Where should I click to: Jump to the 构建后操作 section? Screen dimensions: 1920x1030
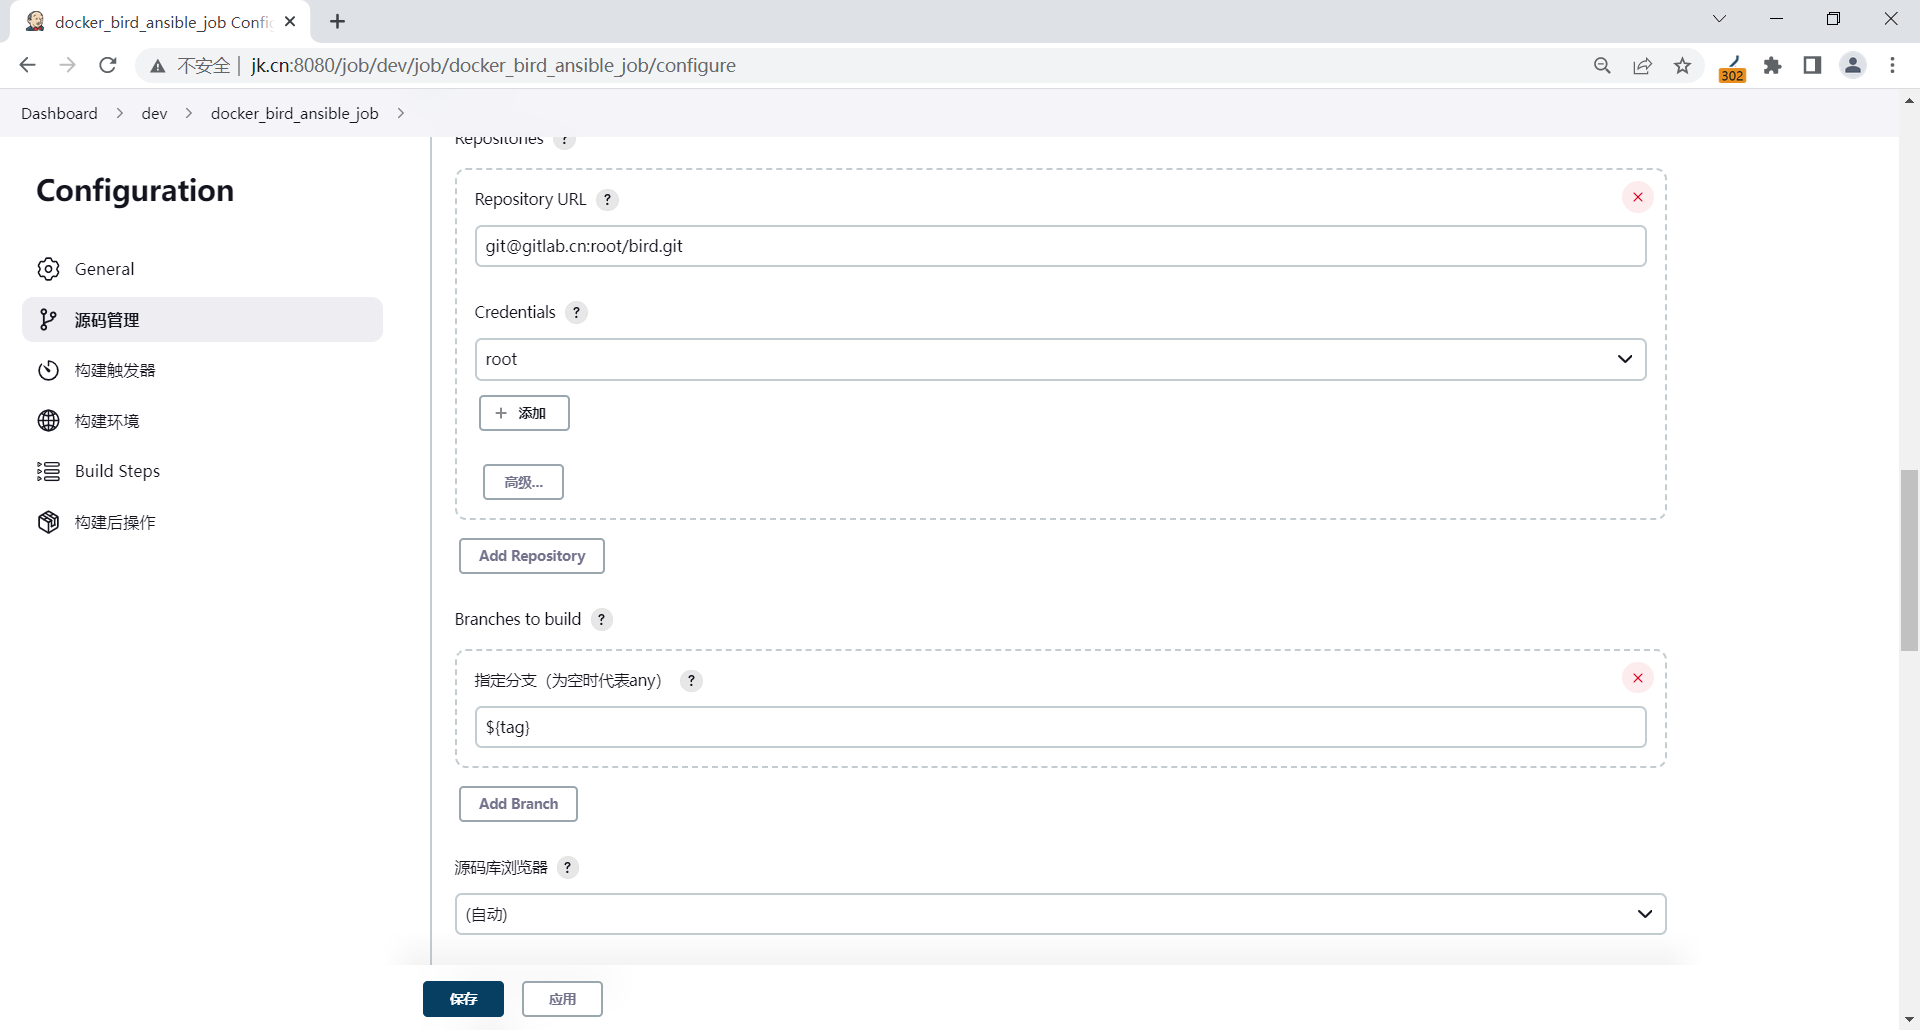[202, 522]
